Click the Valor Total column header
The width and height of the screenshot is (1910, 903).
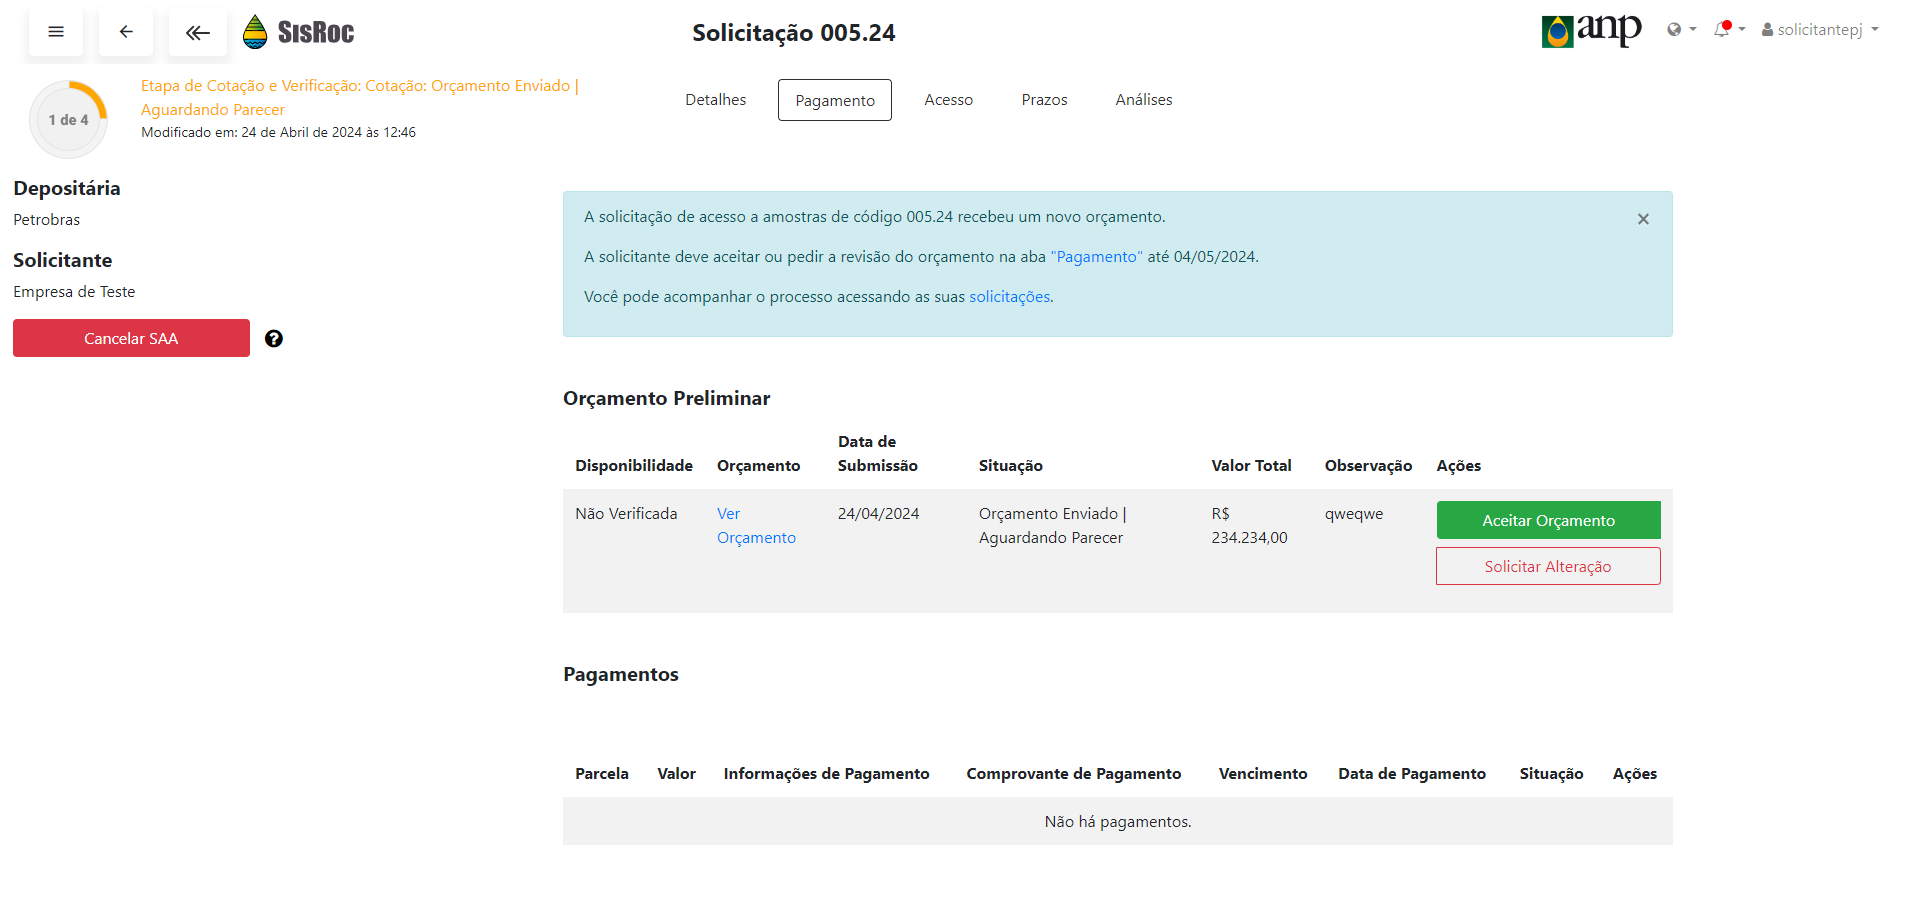(x=1251, y=466)
